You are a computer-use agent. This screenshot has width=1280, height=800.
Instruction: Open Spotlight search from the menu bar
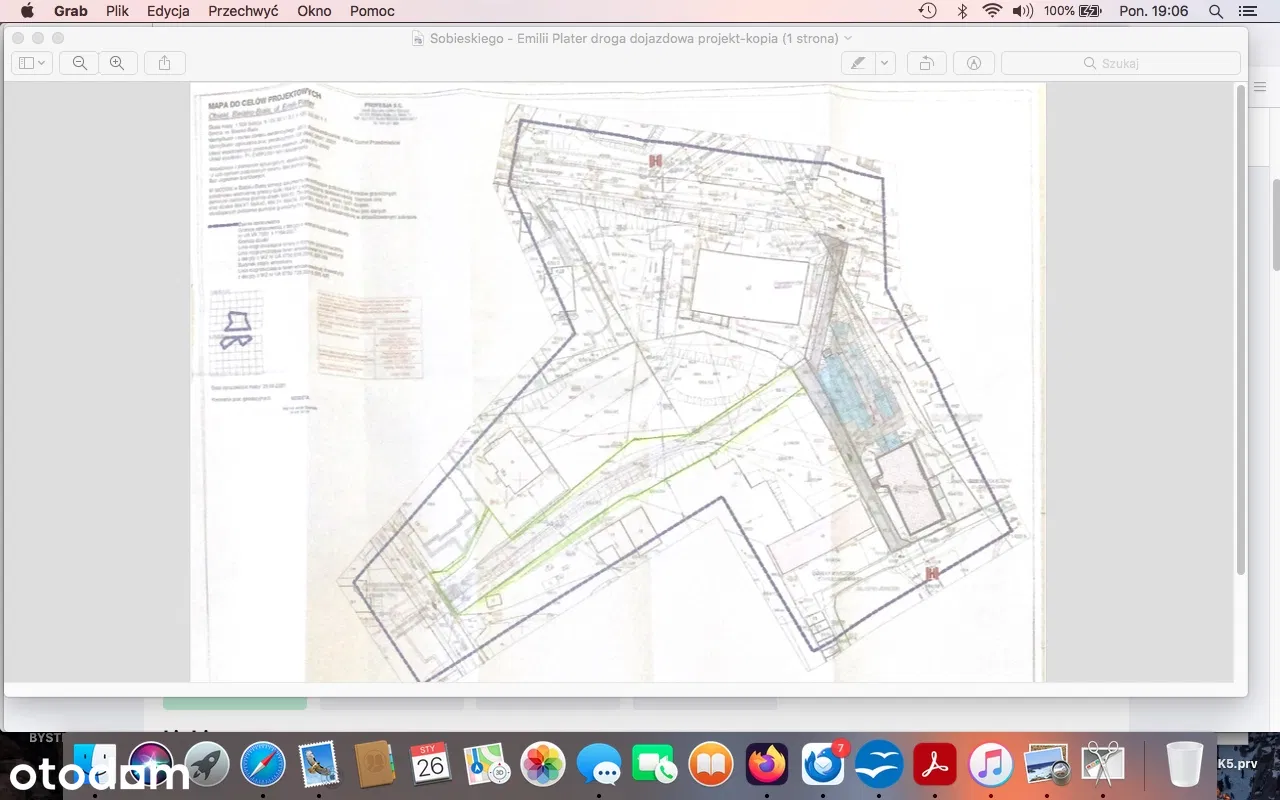tap(1216, 11)
